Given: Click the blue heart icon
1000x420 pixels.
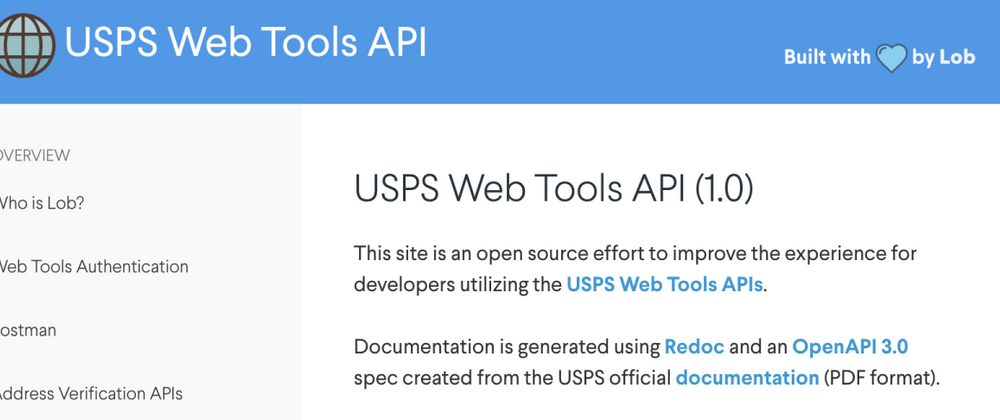Looking at the screenshot, I should point(891,58).
